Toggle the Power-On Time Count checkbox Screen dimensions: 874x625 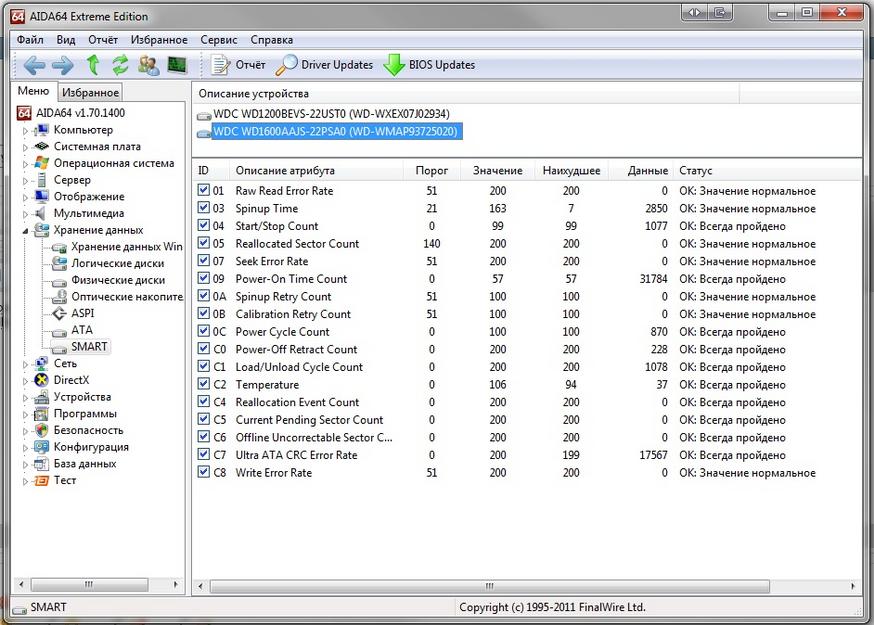point(203,278)
